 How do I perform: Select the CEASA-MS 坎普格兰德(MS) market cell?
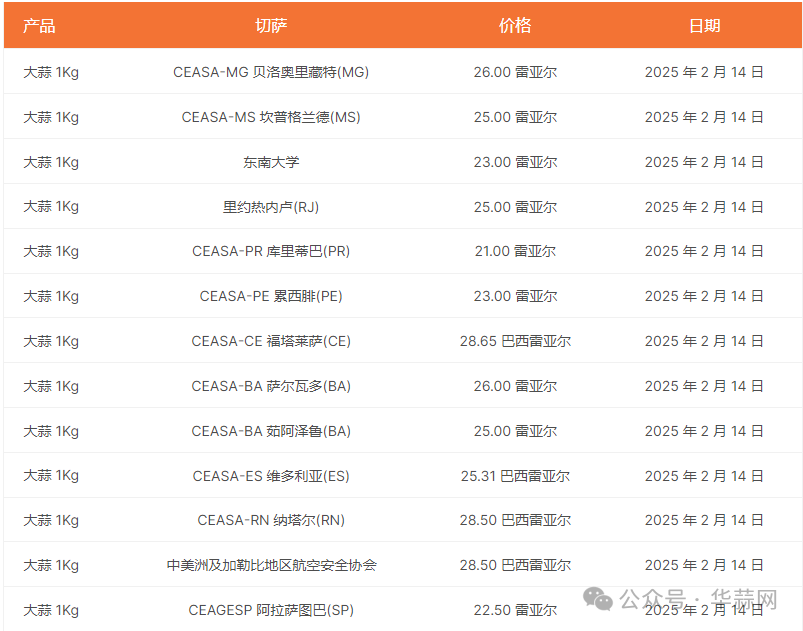click(x=271, y=117)
